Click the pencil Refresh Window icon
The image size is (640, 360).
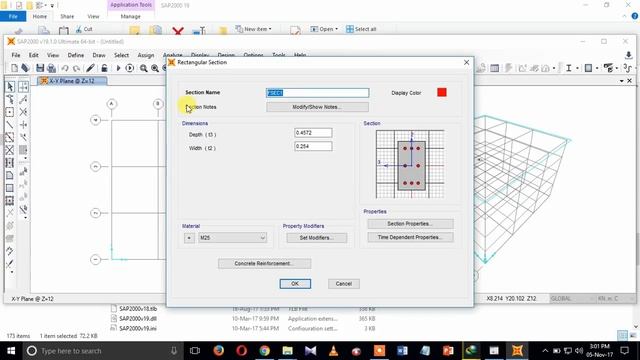(x=90, y=68)
